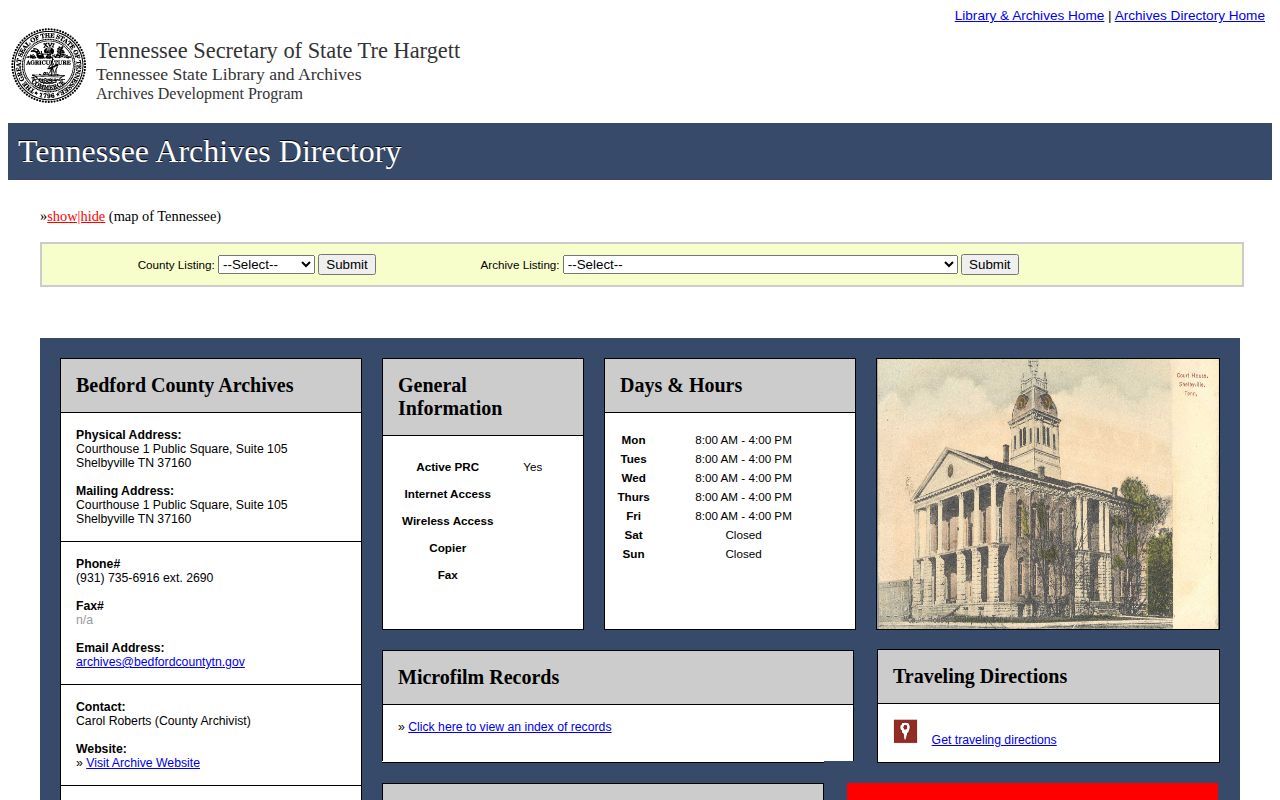The width and height of the screenshot is (1280, 800).
Task: Click the Active PRC label
Action: point(448,467)
